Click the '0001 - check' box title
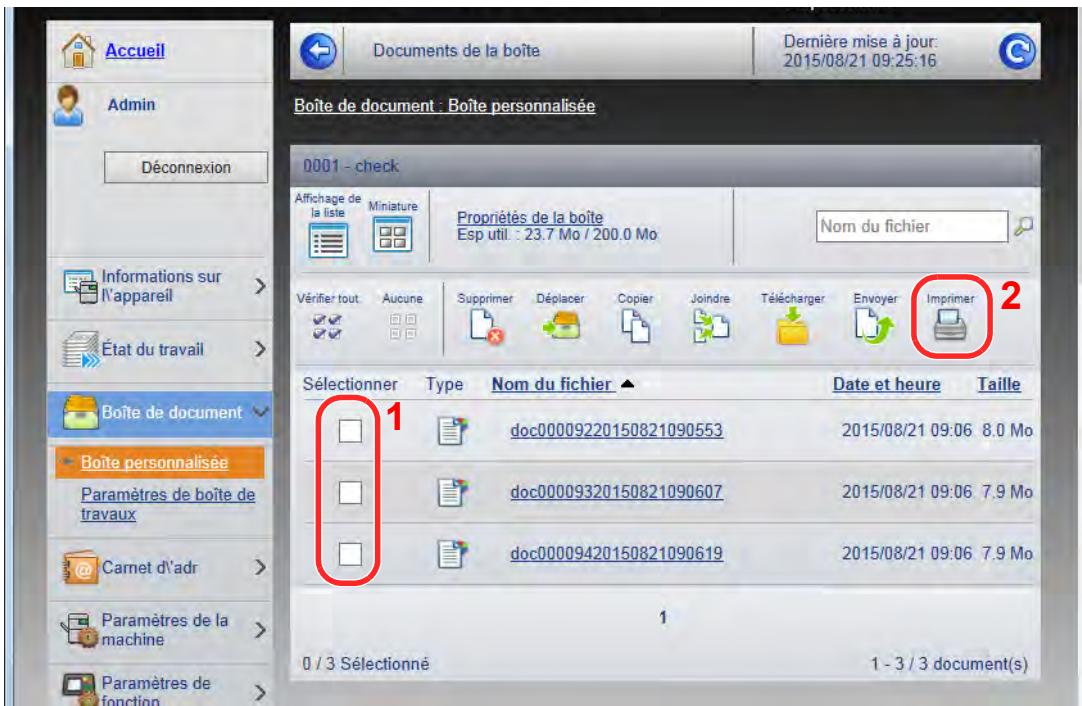This screenshot has height=706, width=1082. [x=351, y=166]
